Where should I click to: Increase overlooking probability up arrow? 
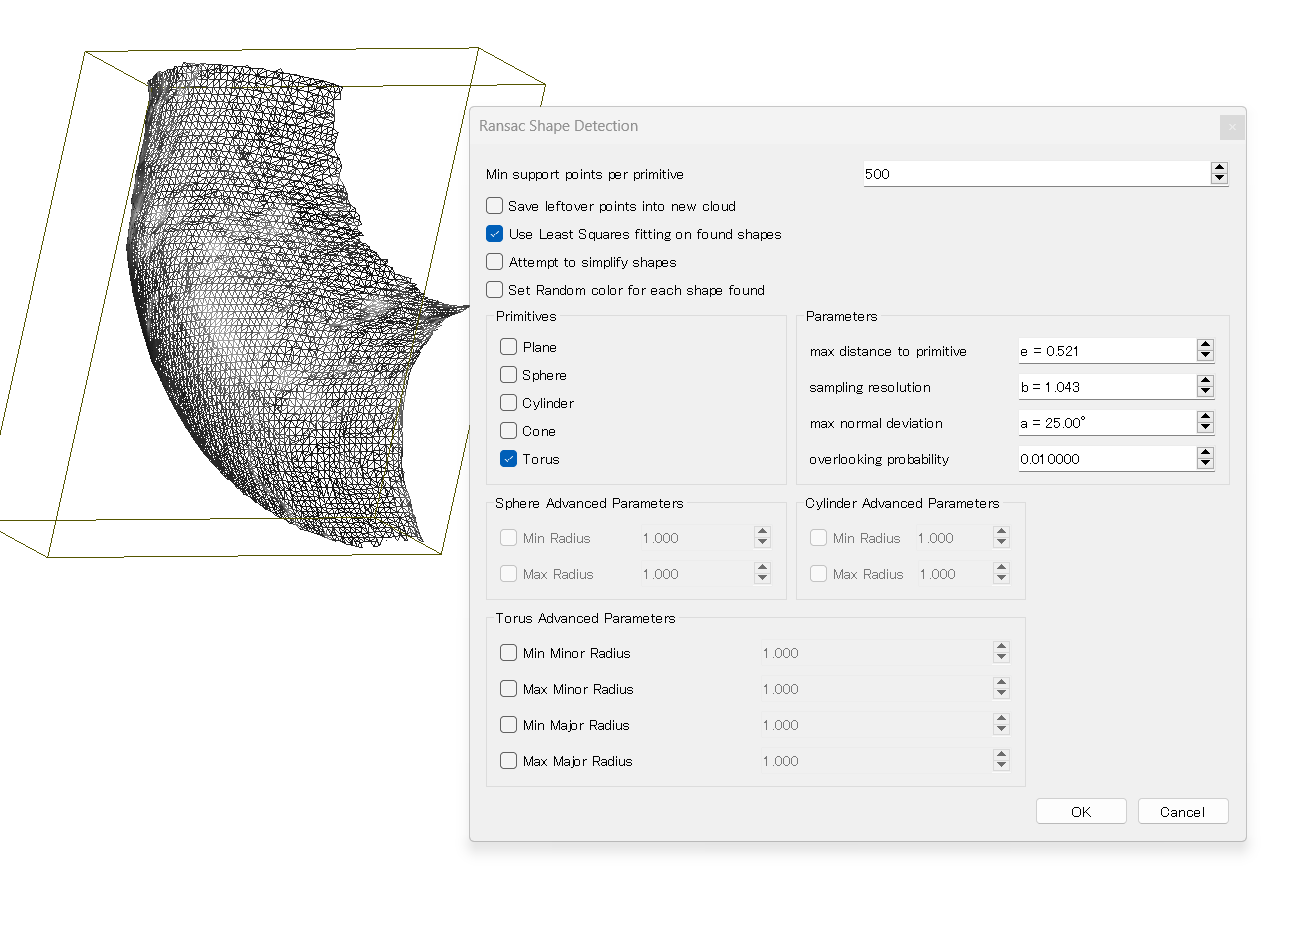tap(1205, 453)
